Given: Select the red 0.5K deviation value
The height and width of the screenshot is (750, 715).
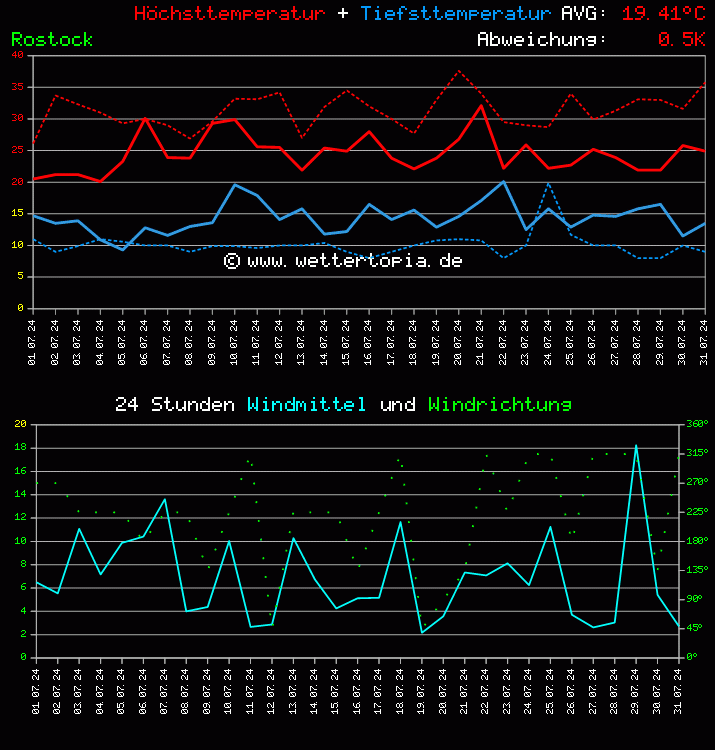Looking at the screenshot, I should point(681,40).
